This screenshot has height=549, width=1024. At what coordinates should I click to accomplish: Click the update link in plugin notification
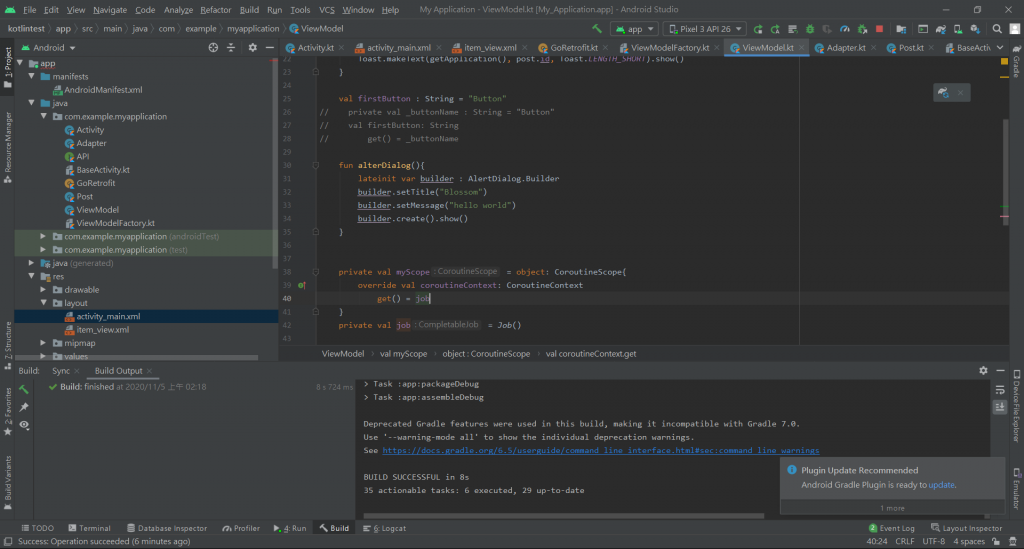[x=941, y=485]
